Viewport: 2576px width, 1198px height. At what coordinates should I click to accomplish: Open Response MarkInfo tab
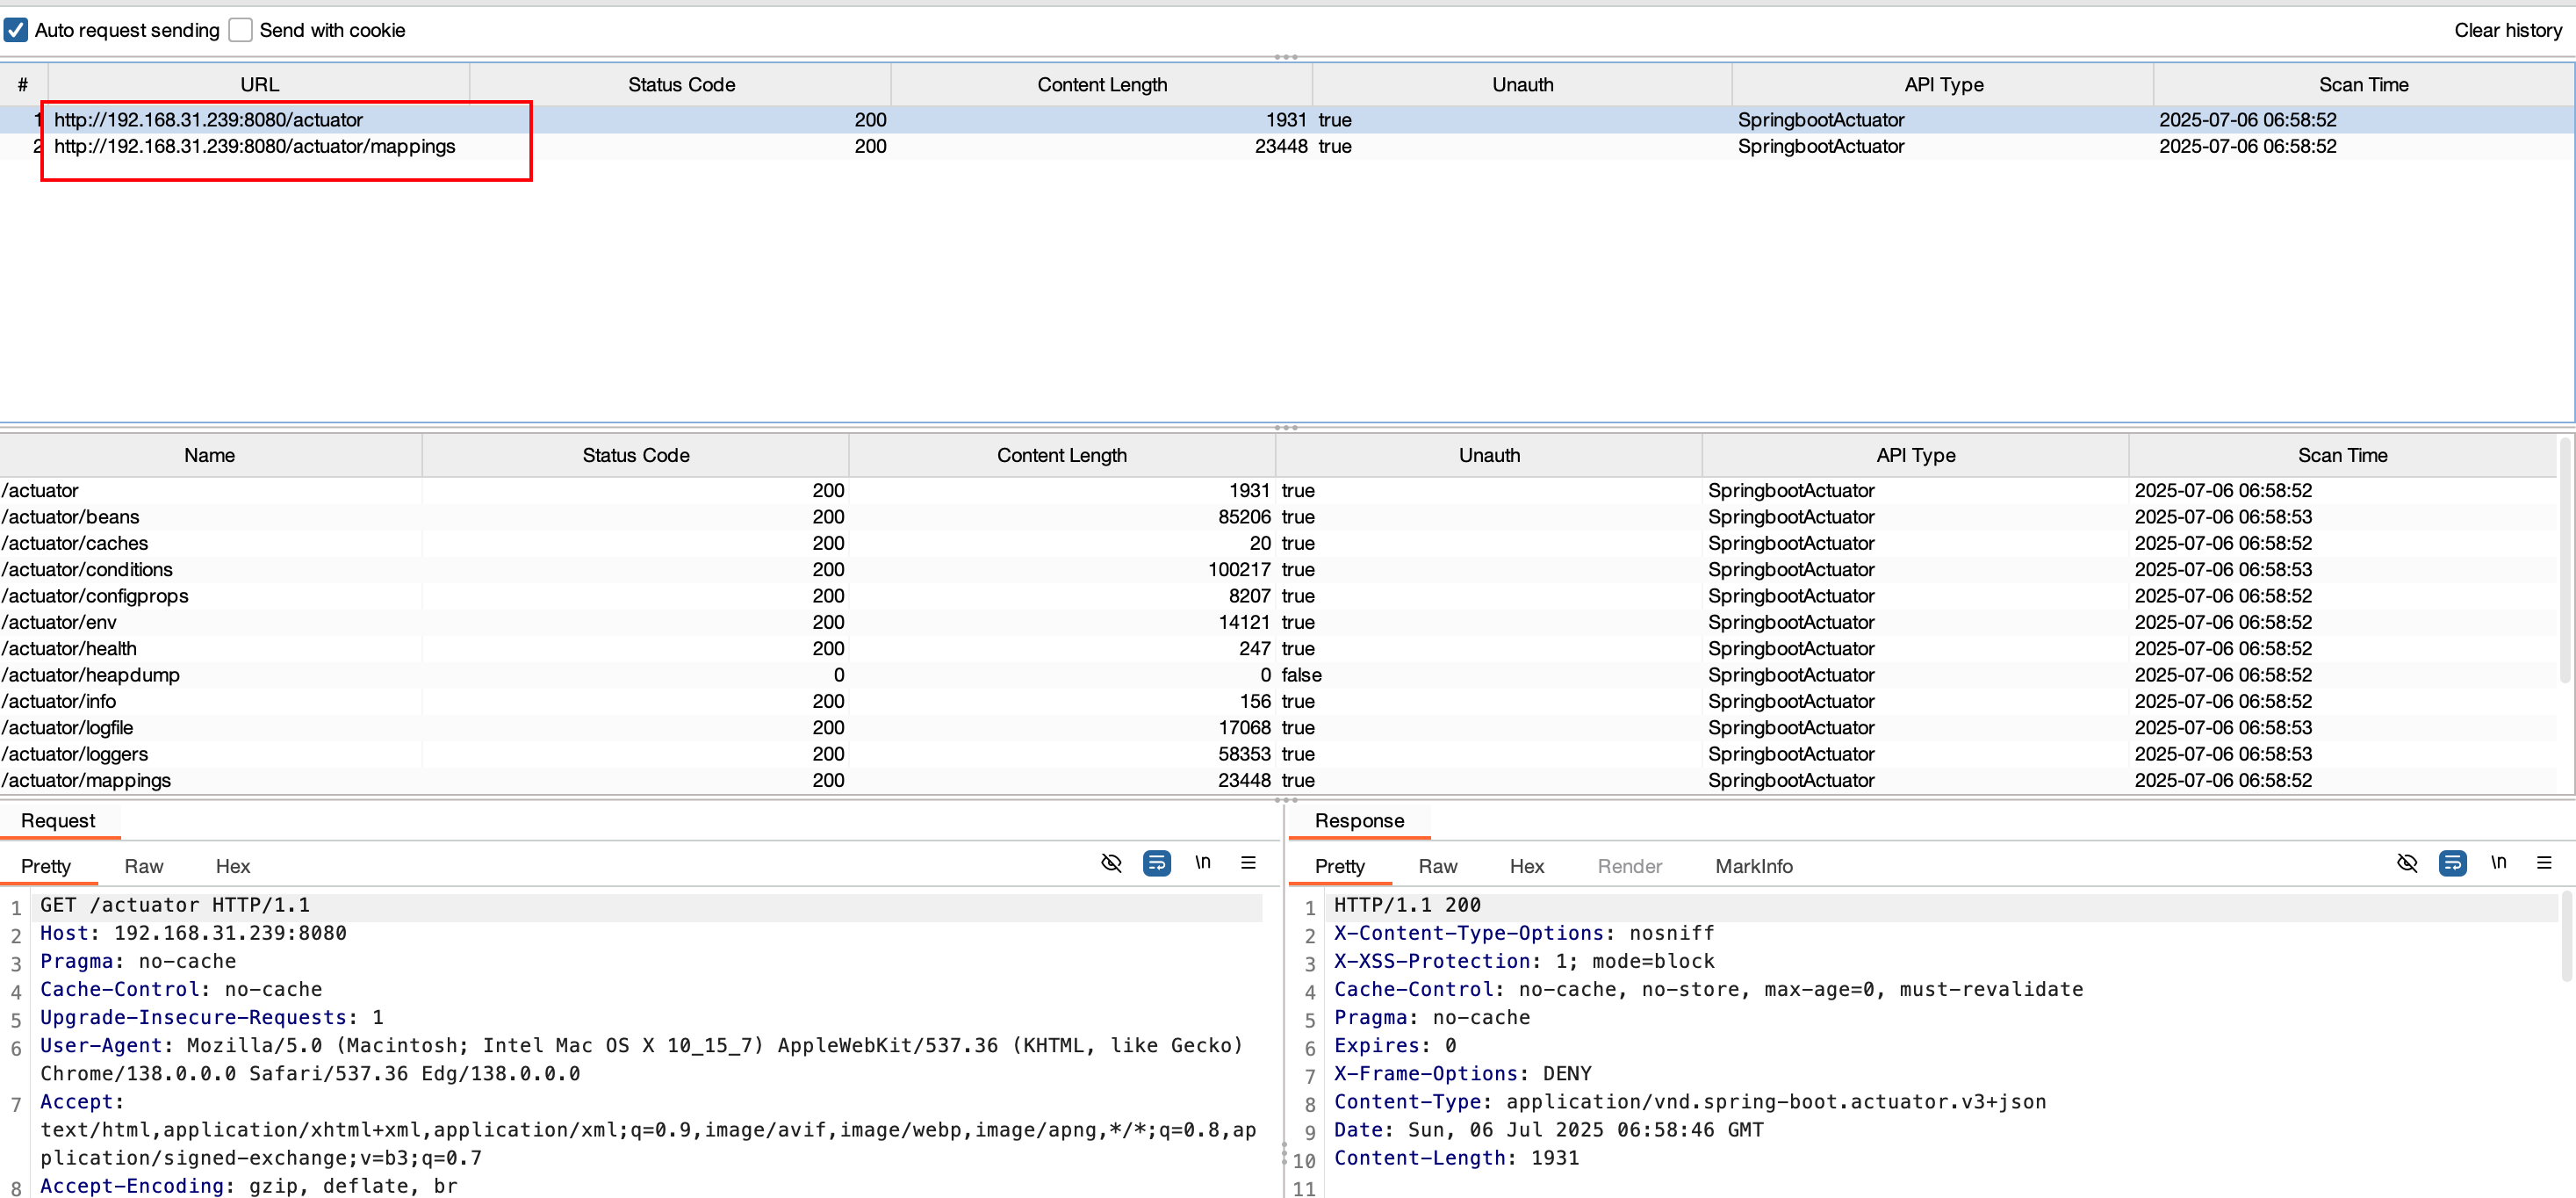coord(1754,866)
